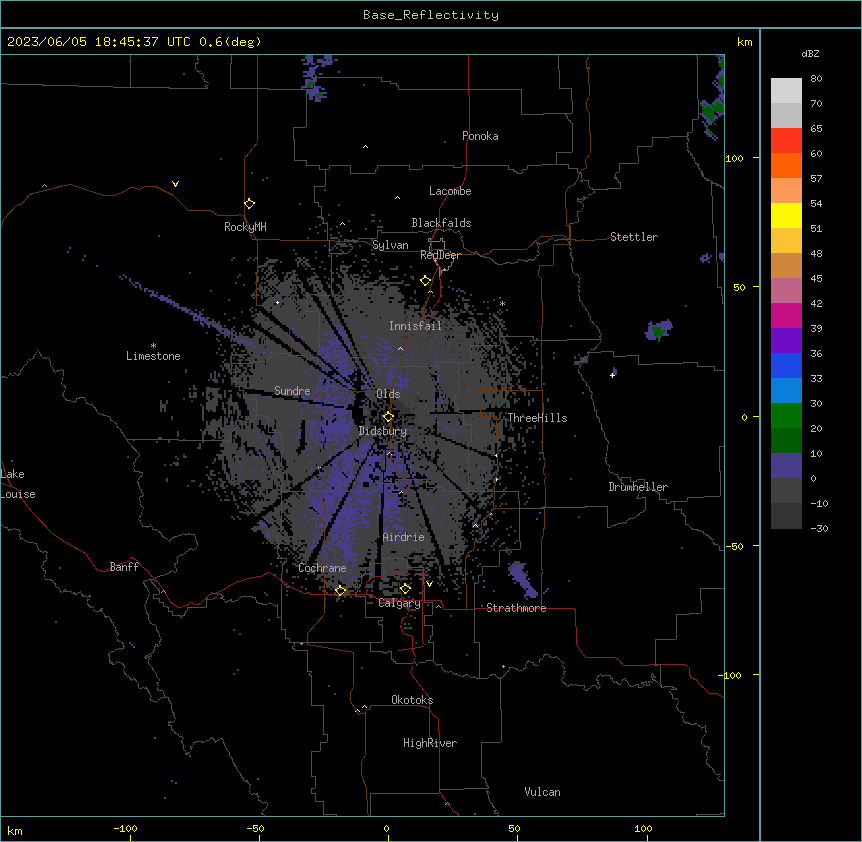This screenshot has height=842, width=862.
Task: Click the Olds town label
Action: coord(388,394)
